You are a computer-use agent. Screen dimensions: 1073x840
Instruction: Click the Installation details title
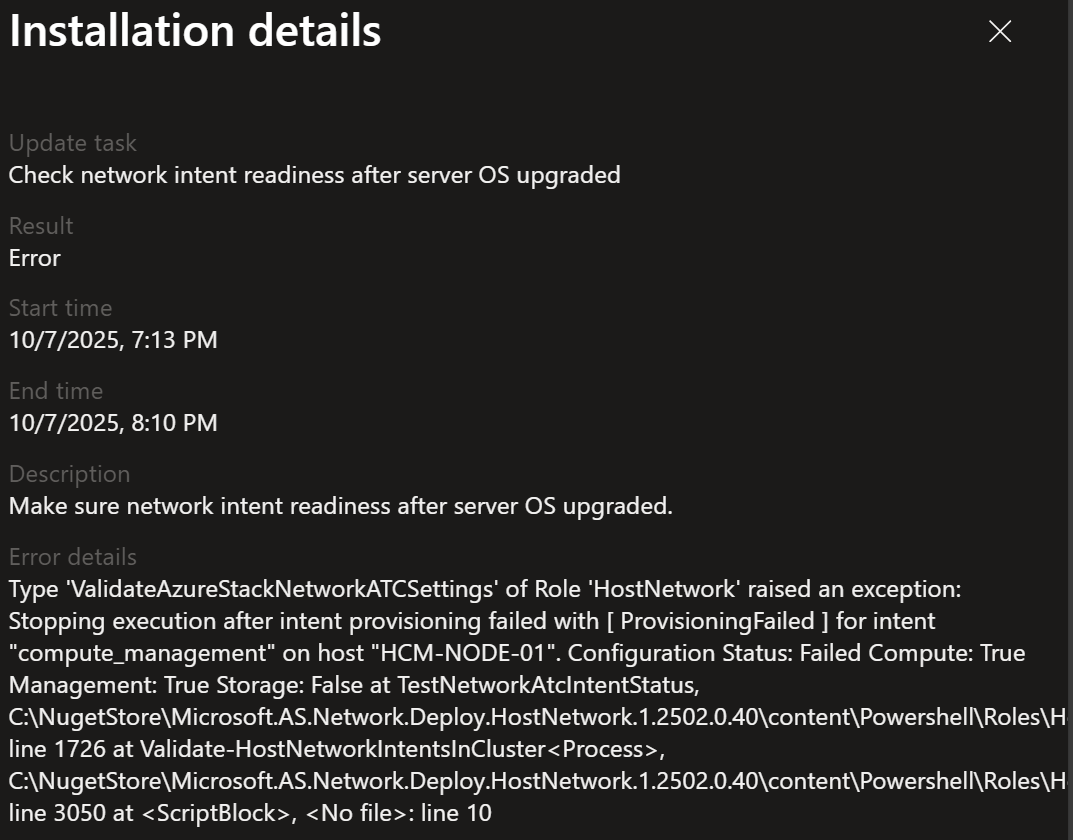195,31
